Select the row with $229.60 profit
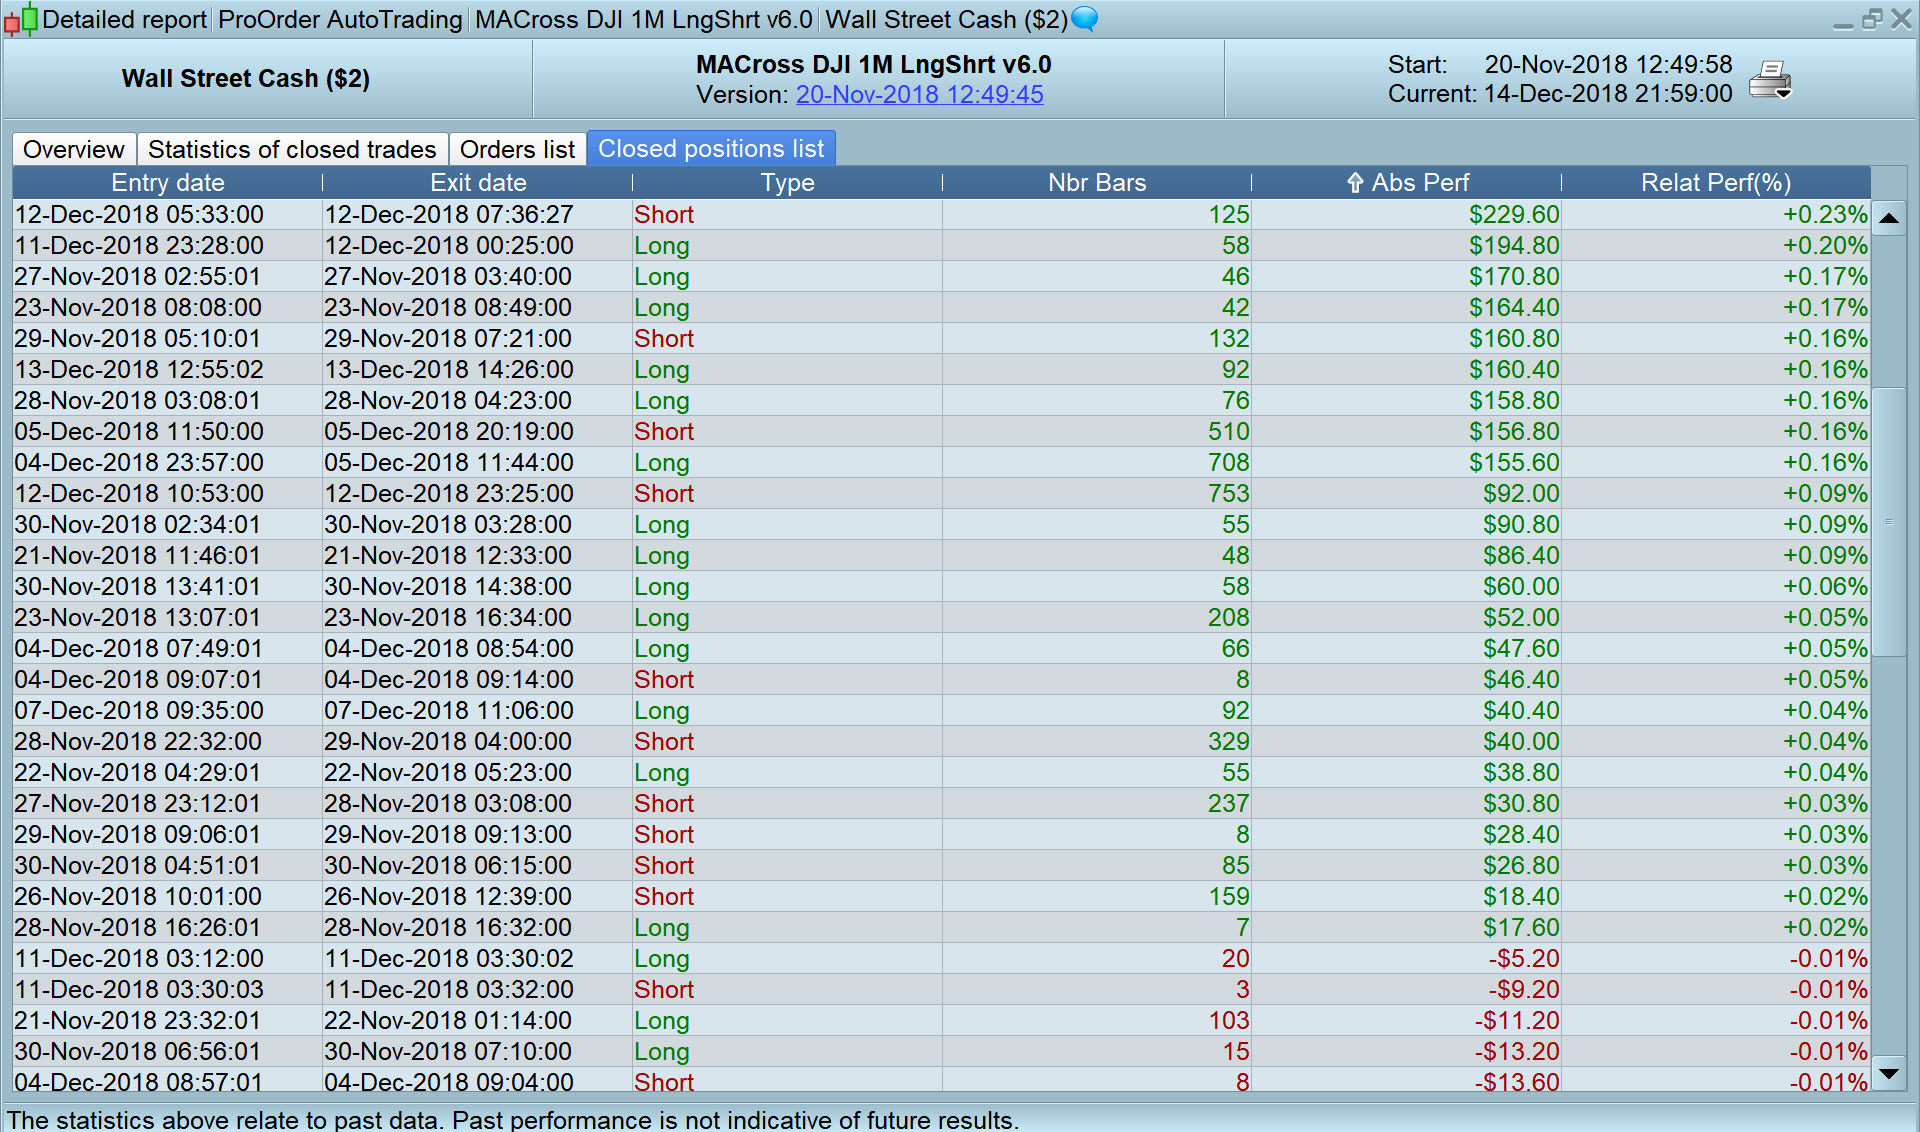Screen dimensions: 1920x1132 (1513, 215)
